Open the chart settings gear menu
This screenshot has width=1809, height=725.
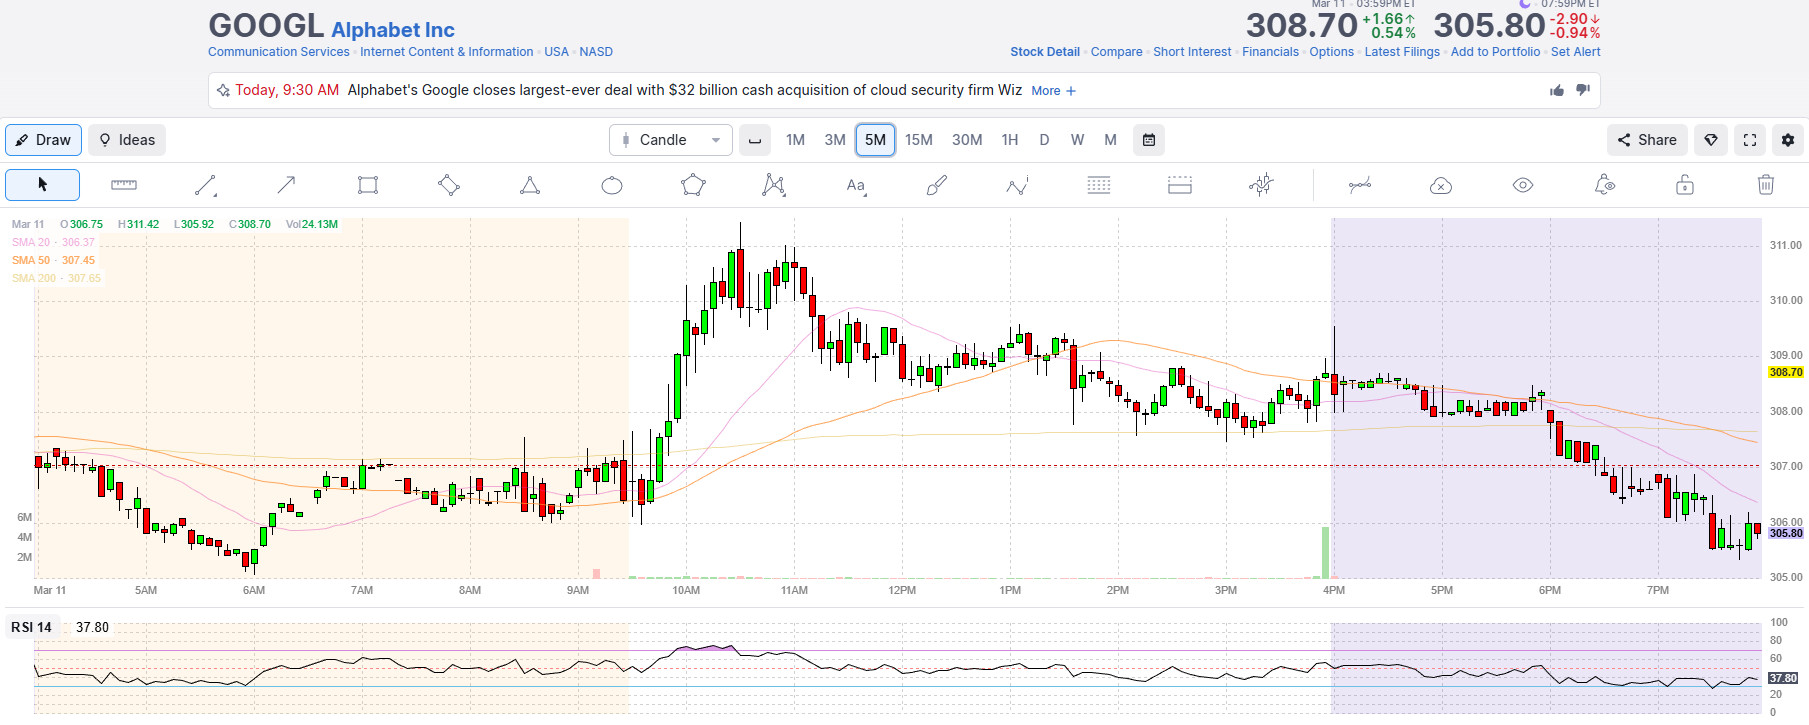coord(1788,140)
